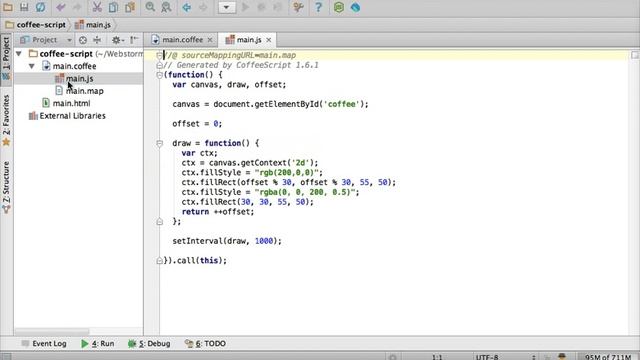Viewport: 640px width, 360px height.
Task: Open the Event Log tool window
Action: (44, 344)
